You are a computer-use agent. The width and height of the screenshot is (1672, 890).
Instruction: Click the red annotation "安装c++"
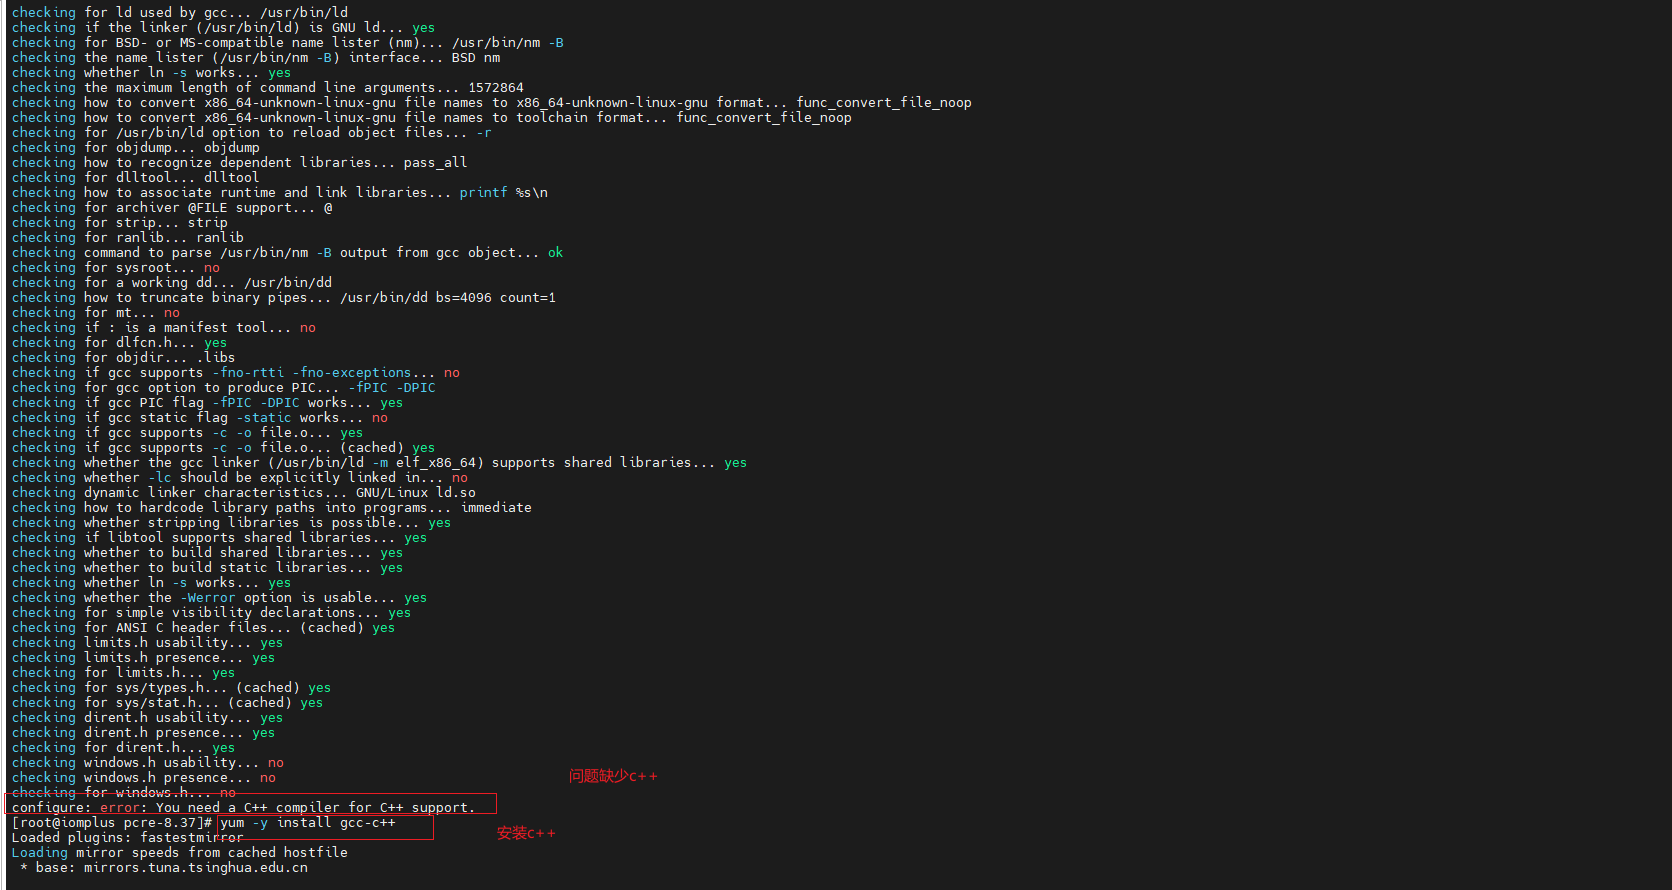[x=526, y=833]
